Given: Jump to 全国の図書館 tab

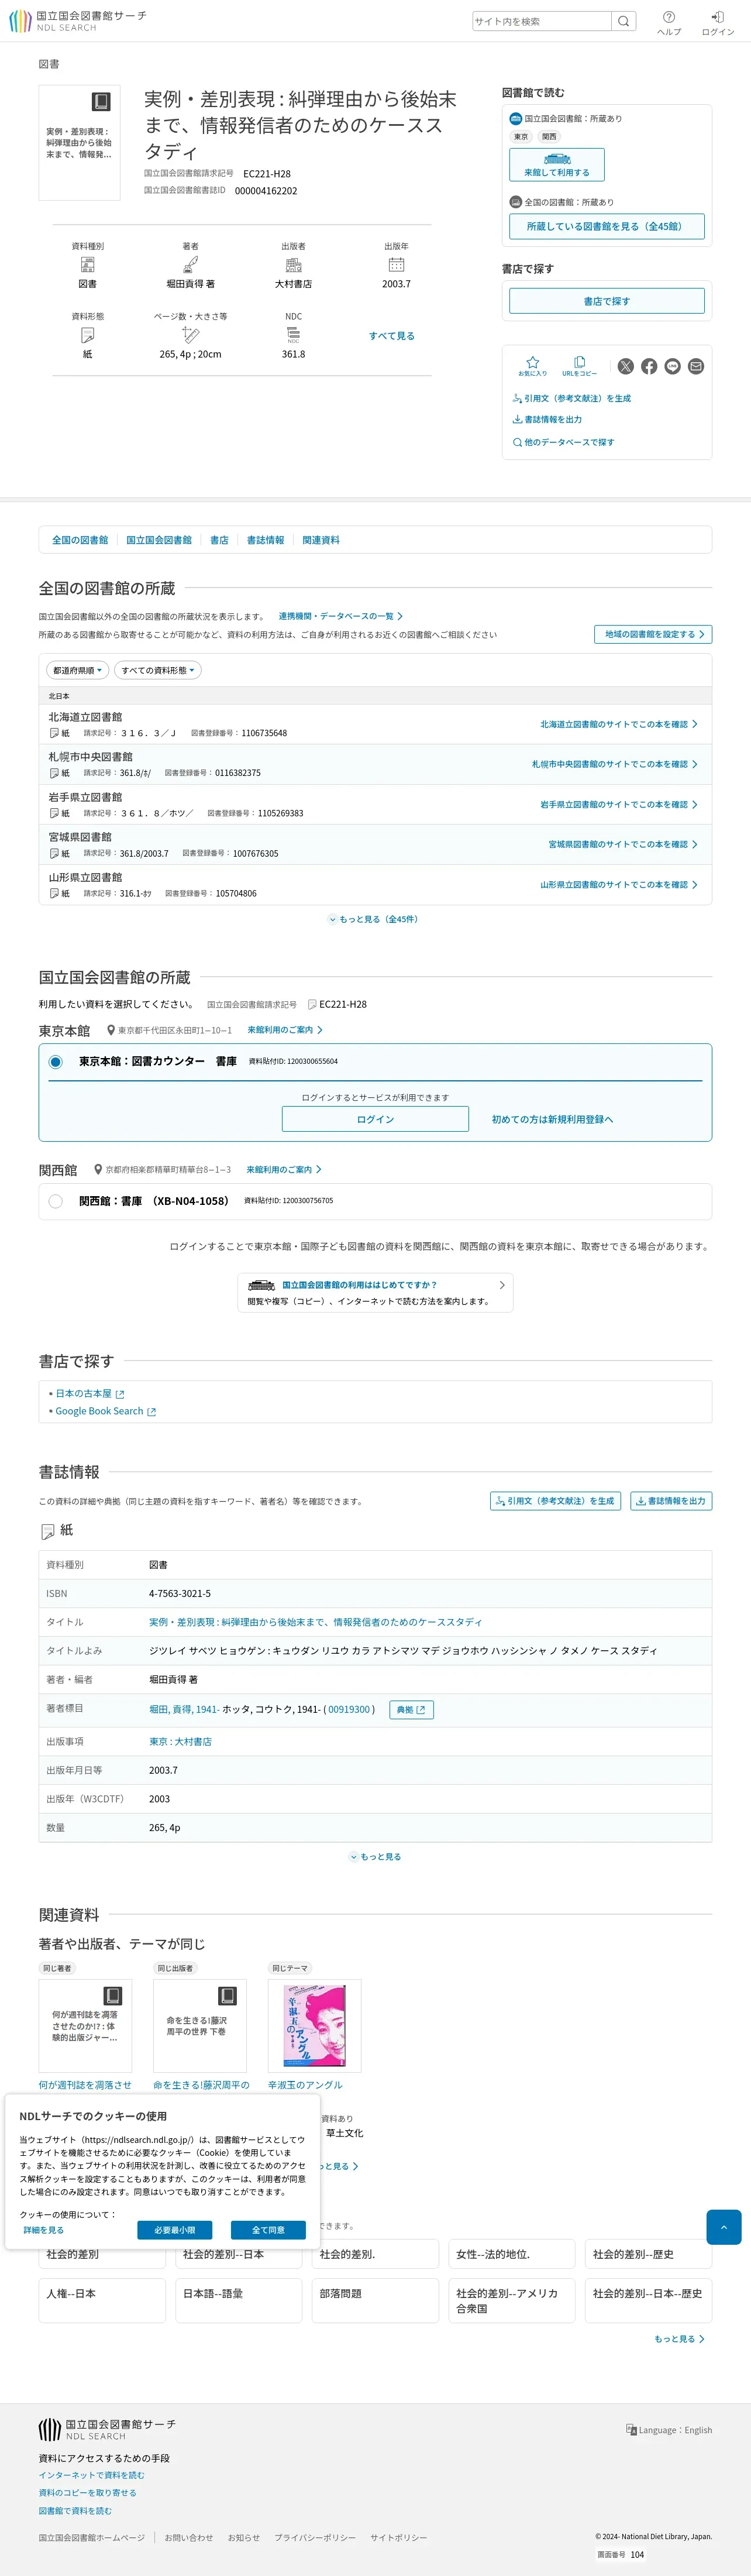Looking at the screenshot, I should [80, 540].
